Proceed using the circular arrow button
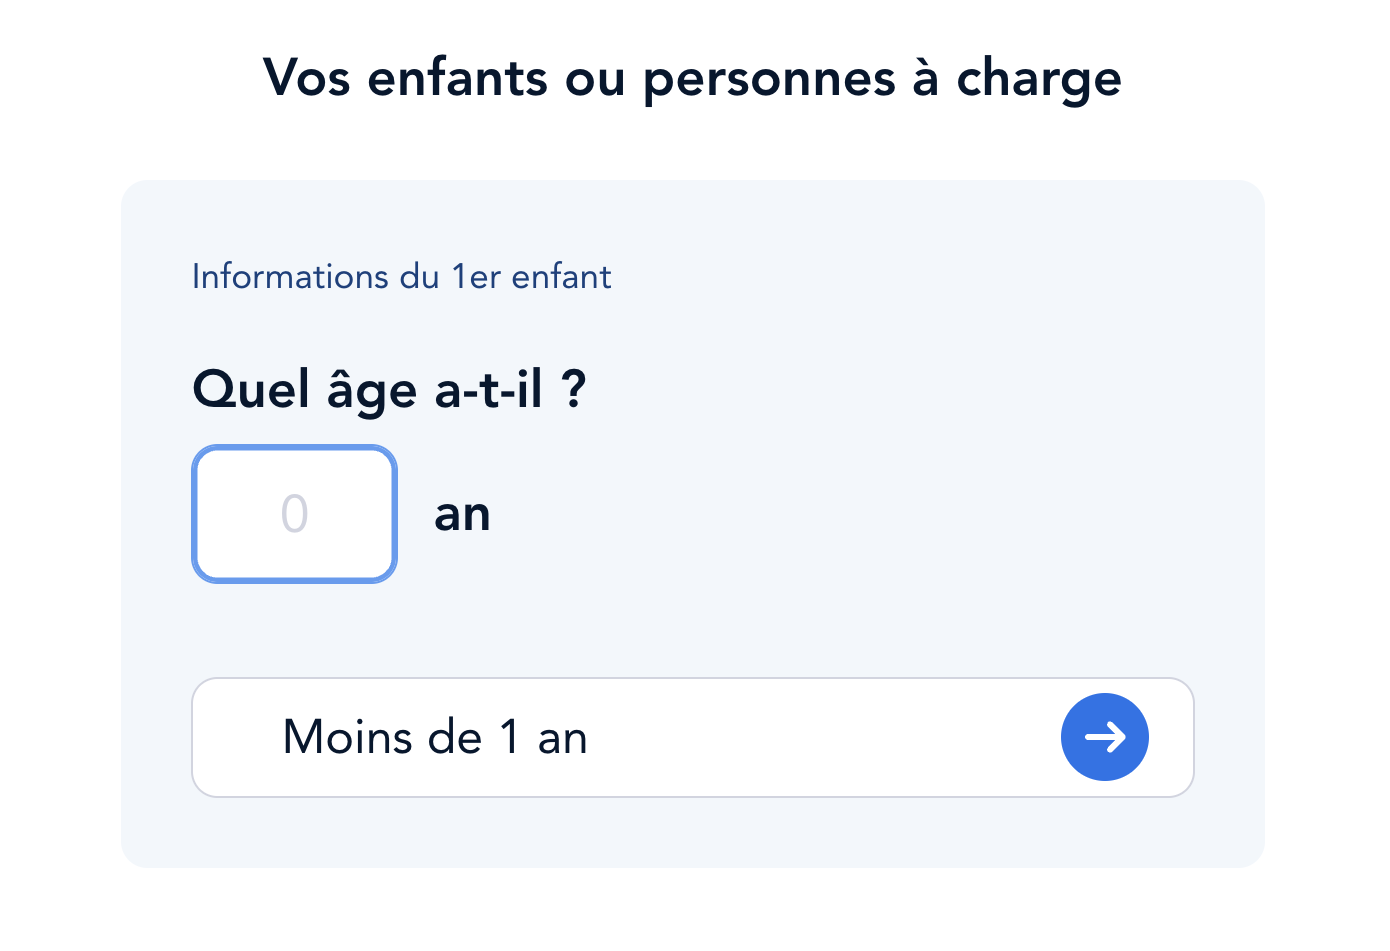The width and height of the screenshot is (1390, 951). (x=1105, y=737)
